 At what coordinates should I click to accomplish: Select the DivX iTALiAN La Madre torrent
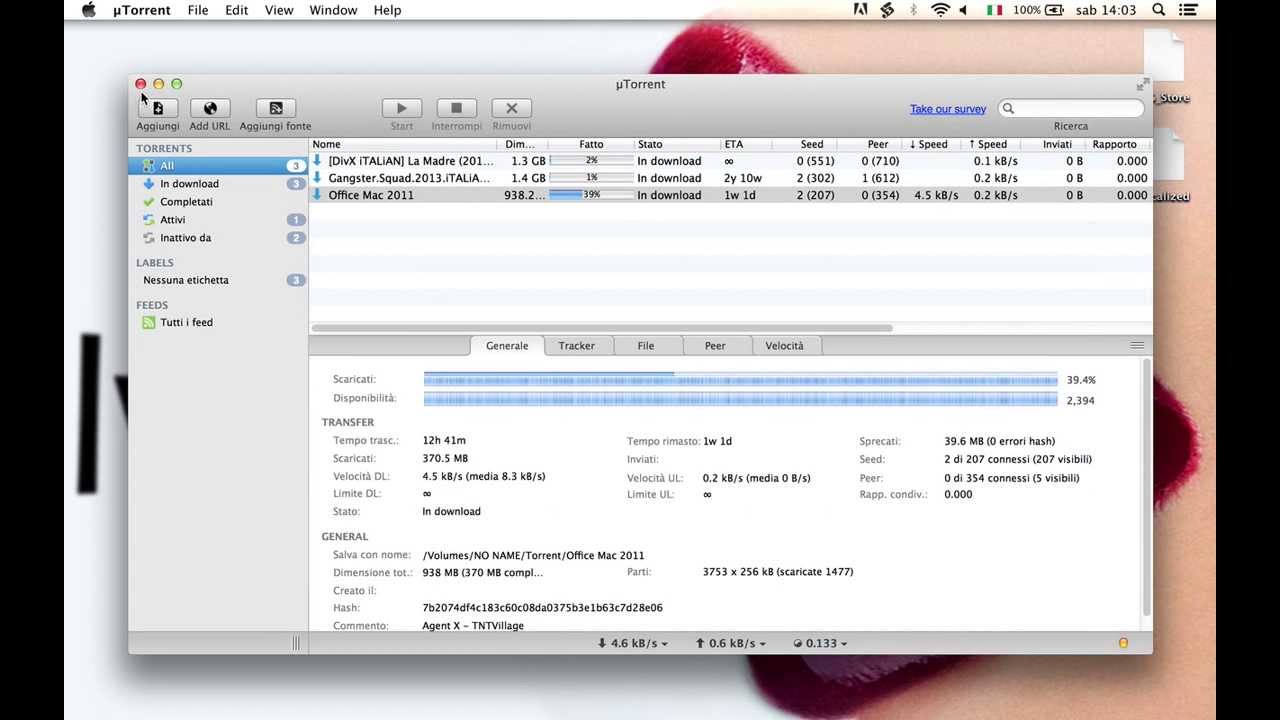click(x=730, y=161)
